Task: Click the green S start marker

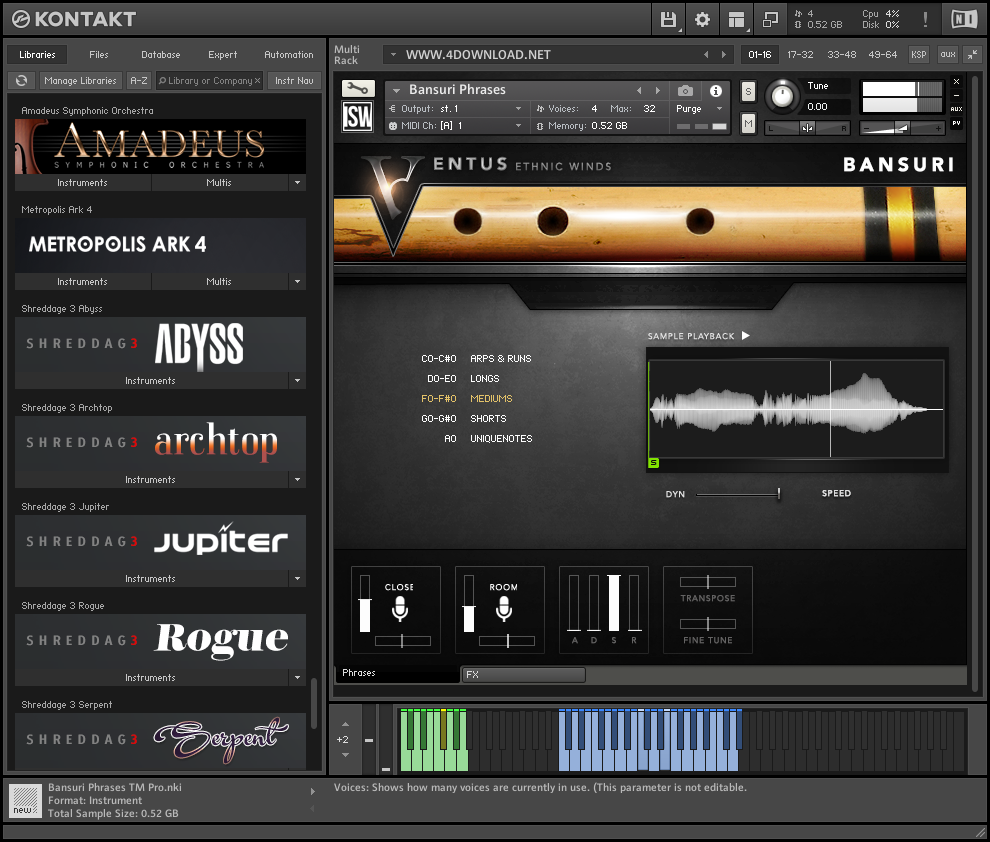Action: [653, 463]
